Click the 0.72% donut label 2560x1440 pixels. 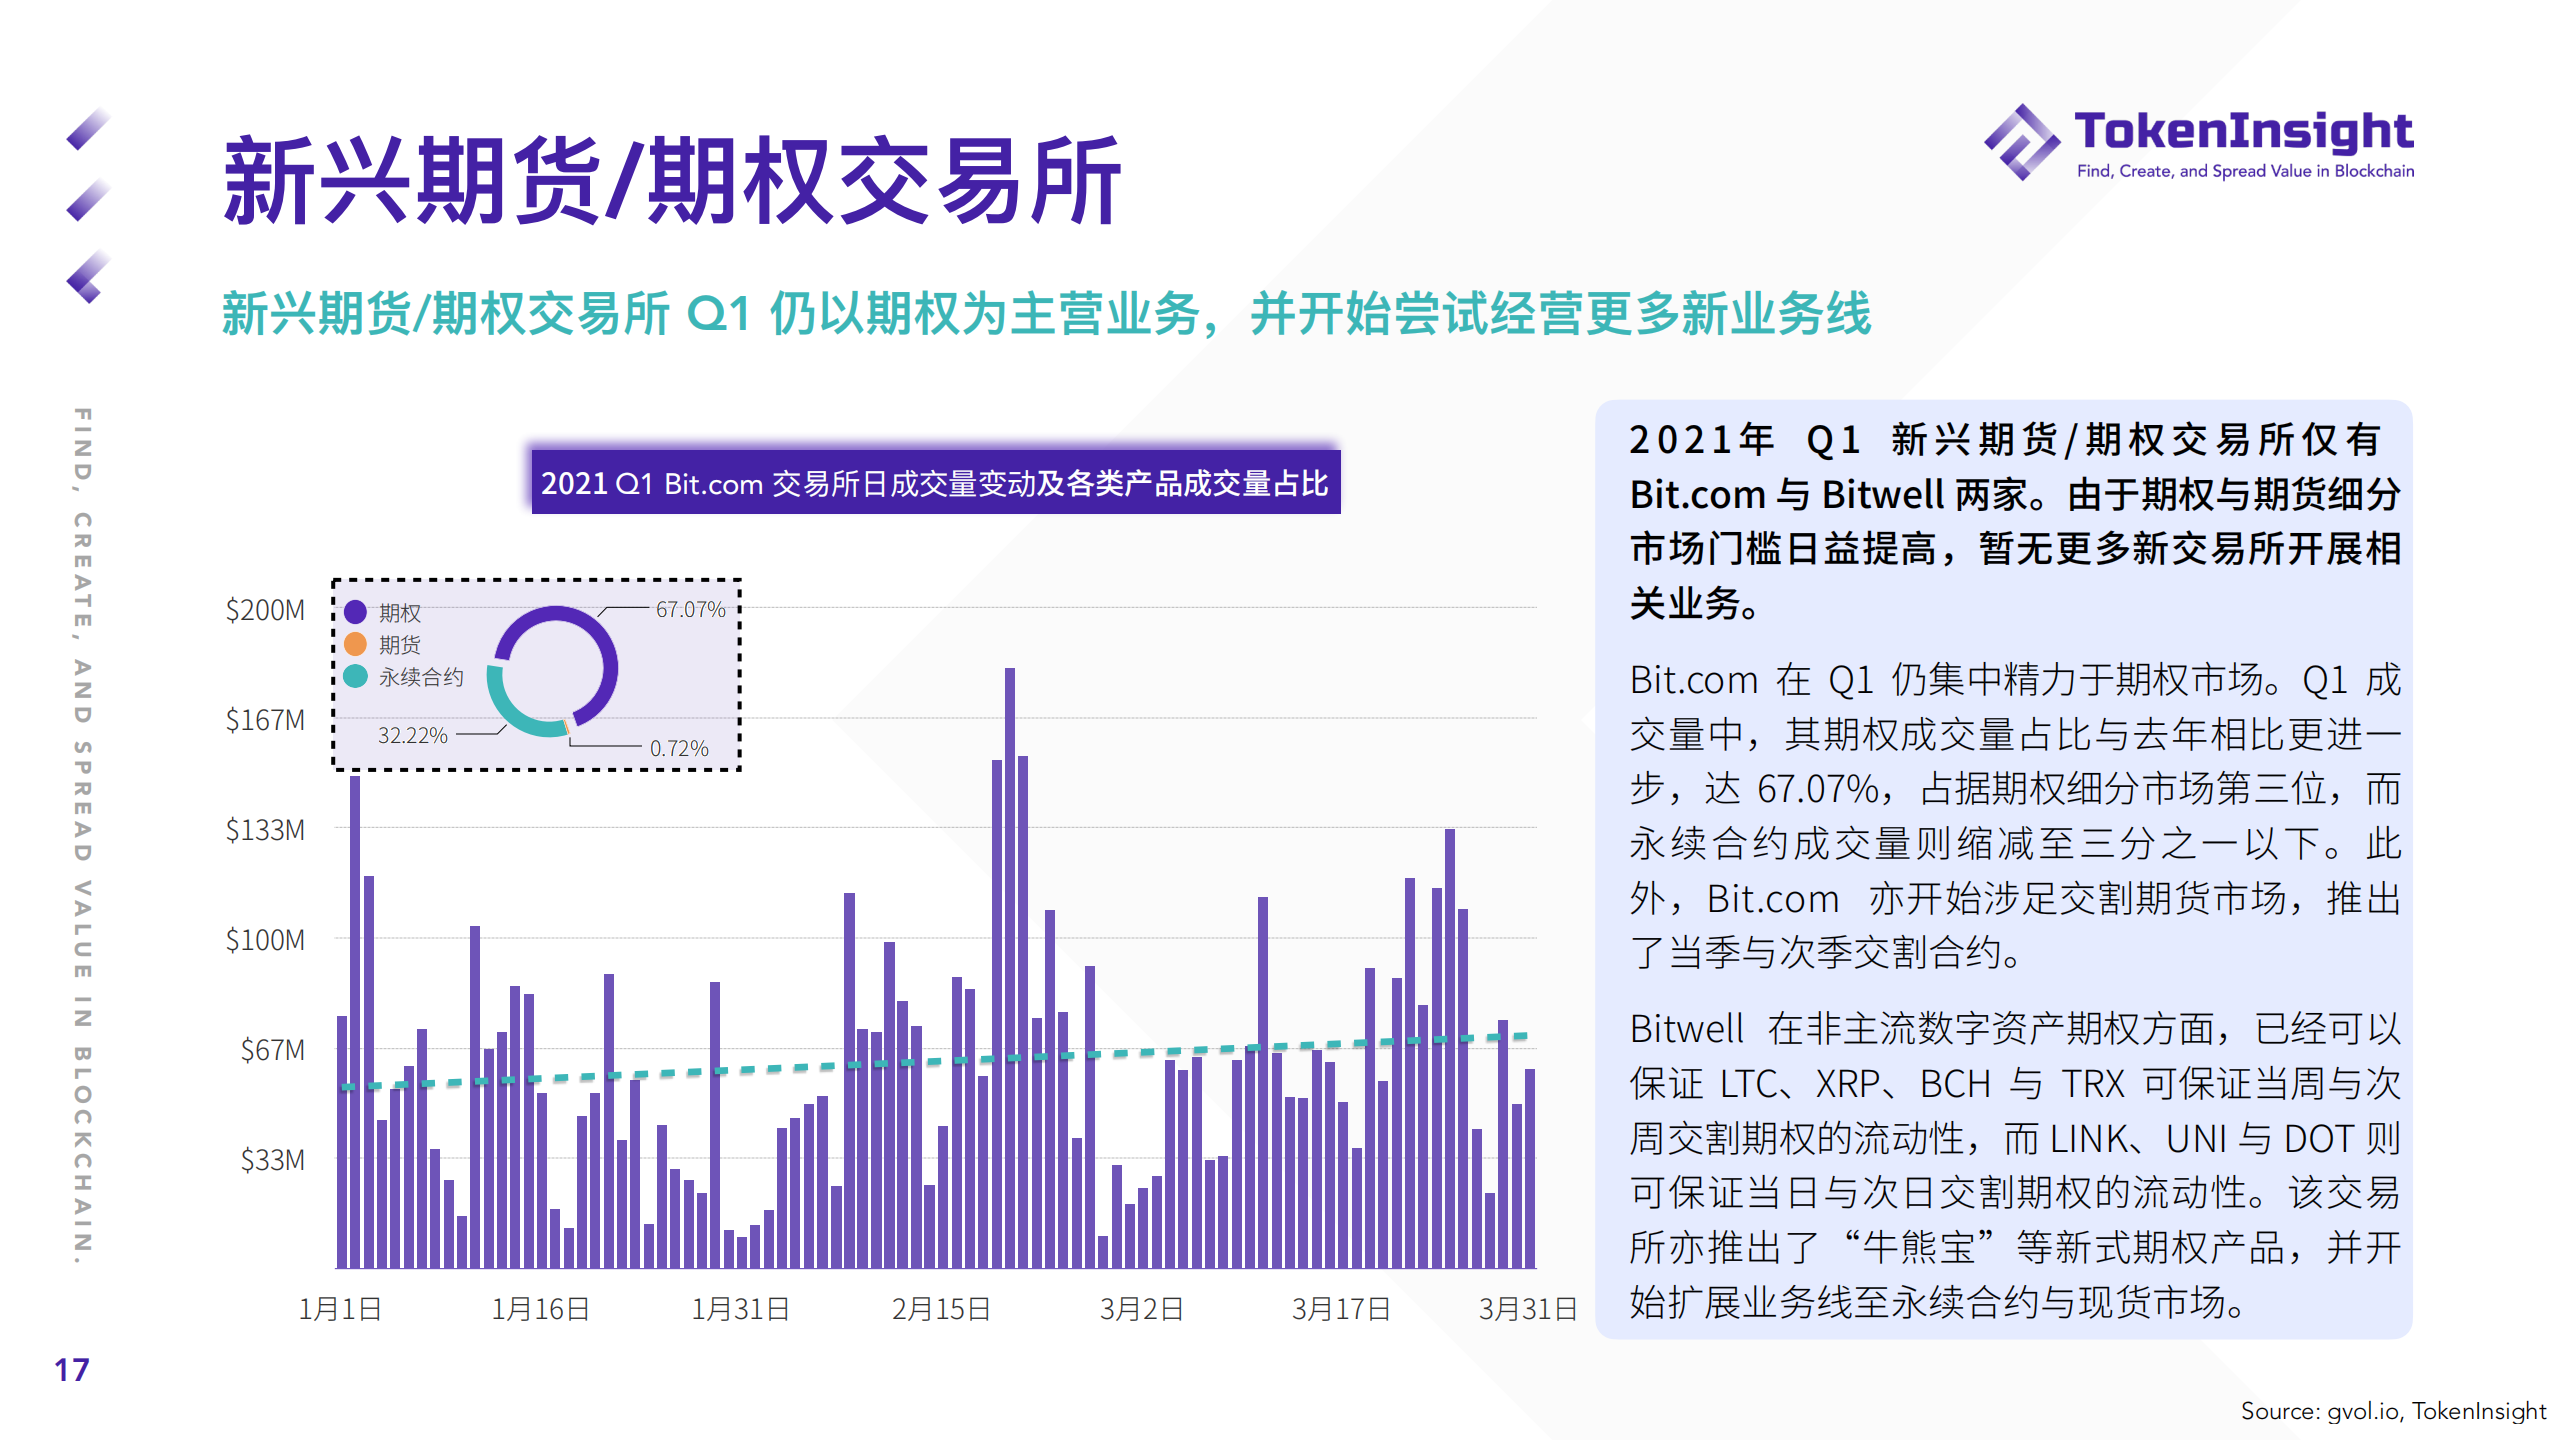click(679, 748)
